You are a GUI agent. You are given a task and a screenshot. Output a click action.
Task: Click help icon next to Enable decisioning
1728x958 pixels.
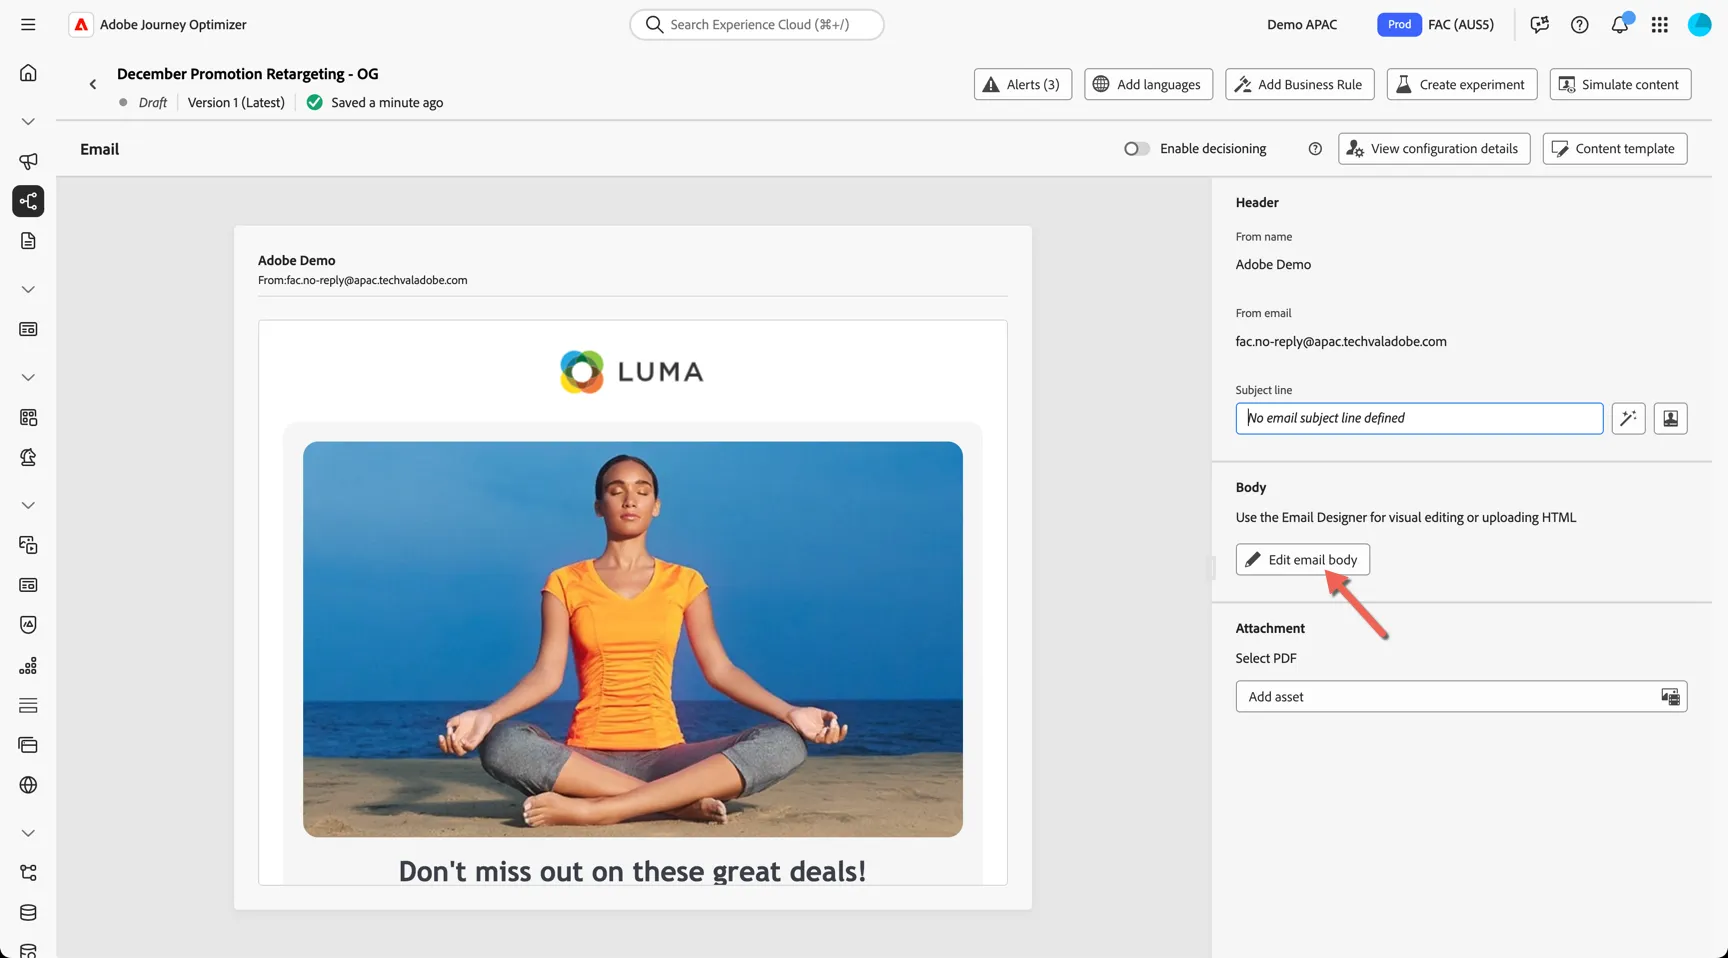[x=1315, y=149]
